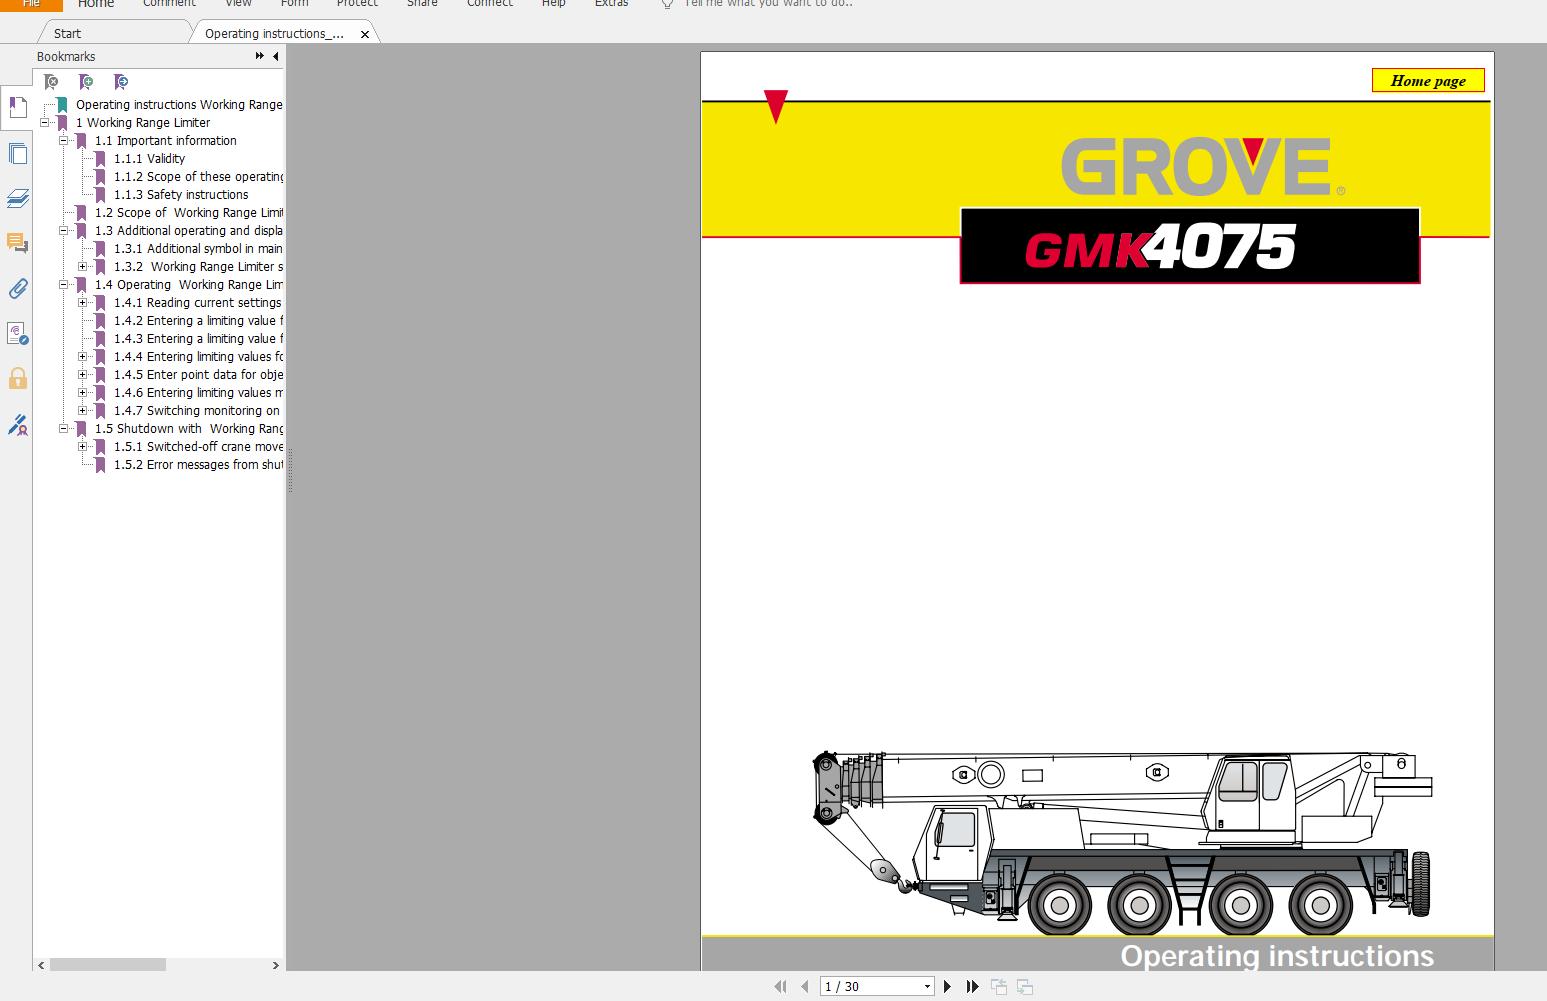Go to bookmark 1.1.3 Safety instructions
The height and width of the screenshot is (1001, 1547).
pyautogui.click(x=181, y=195)
